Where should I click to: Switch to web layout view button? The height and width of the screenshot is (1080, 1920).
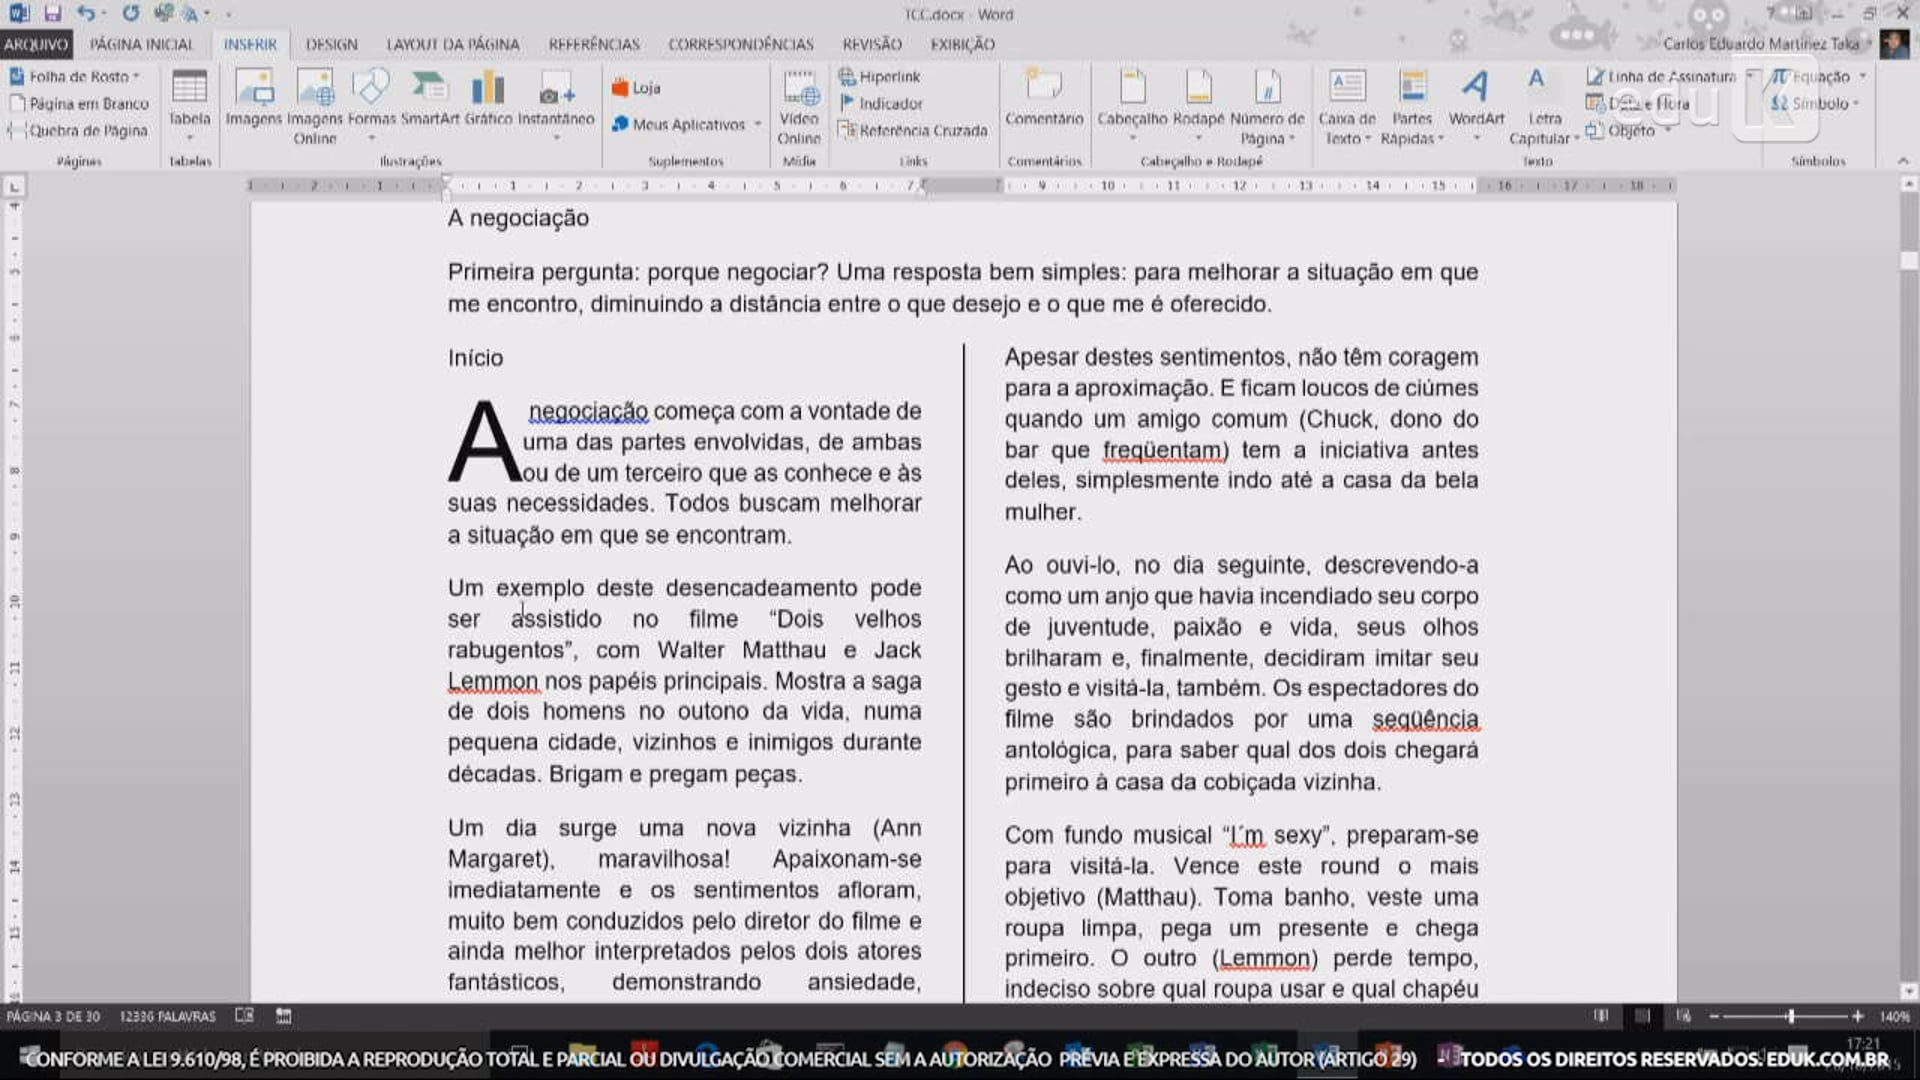click(x=1684, y=1016)
